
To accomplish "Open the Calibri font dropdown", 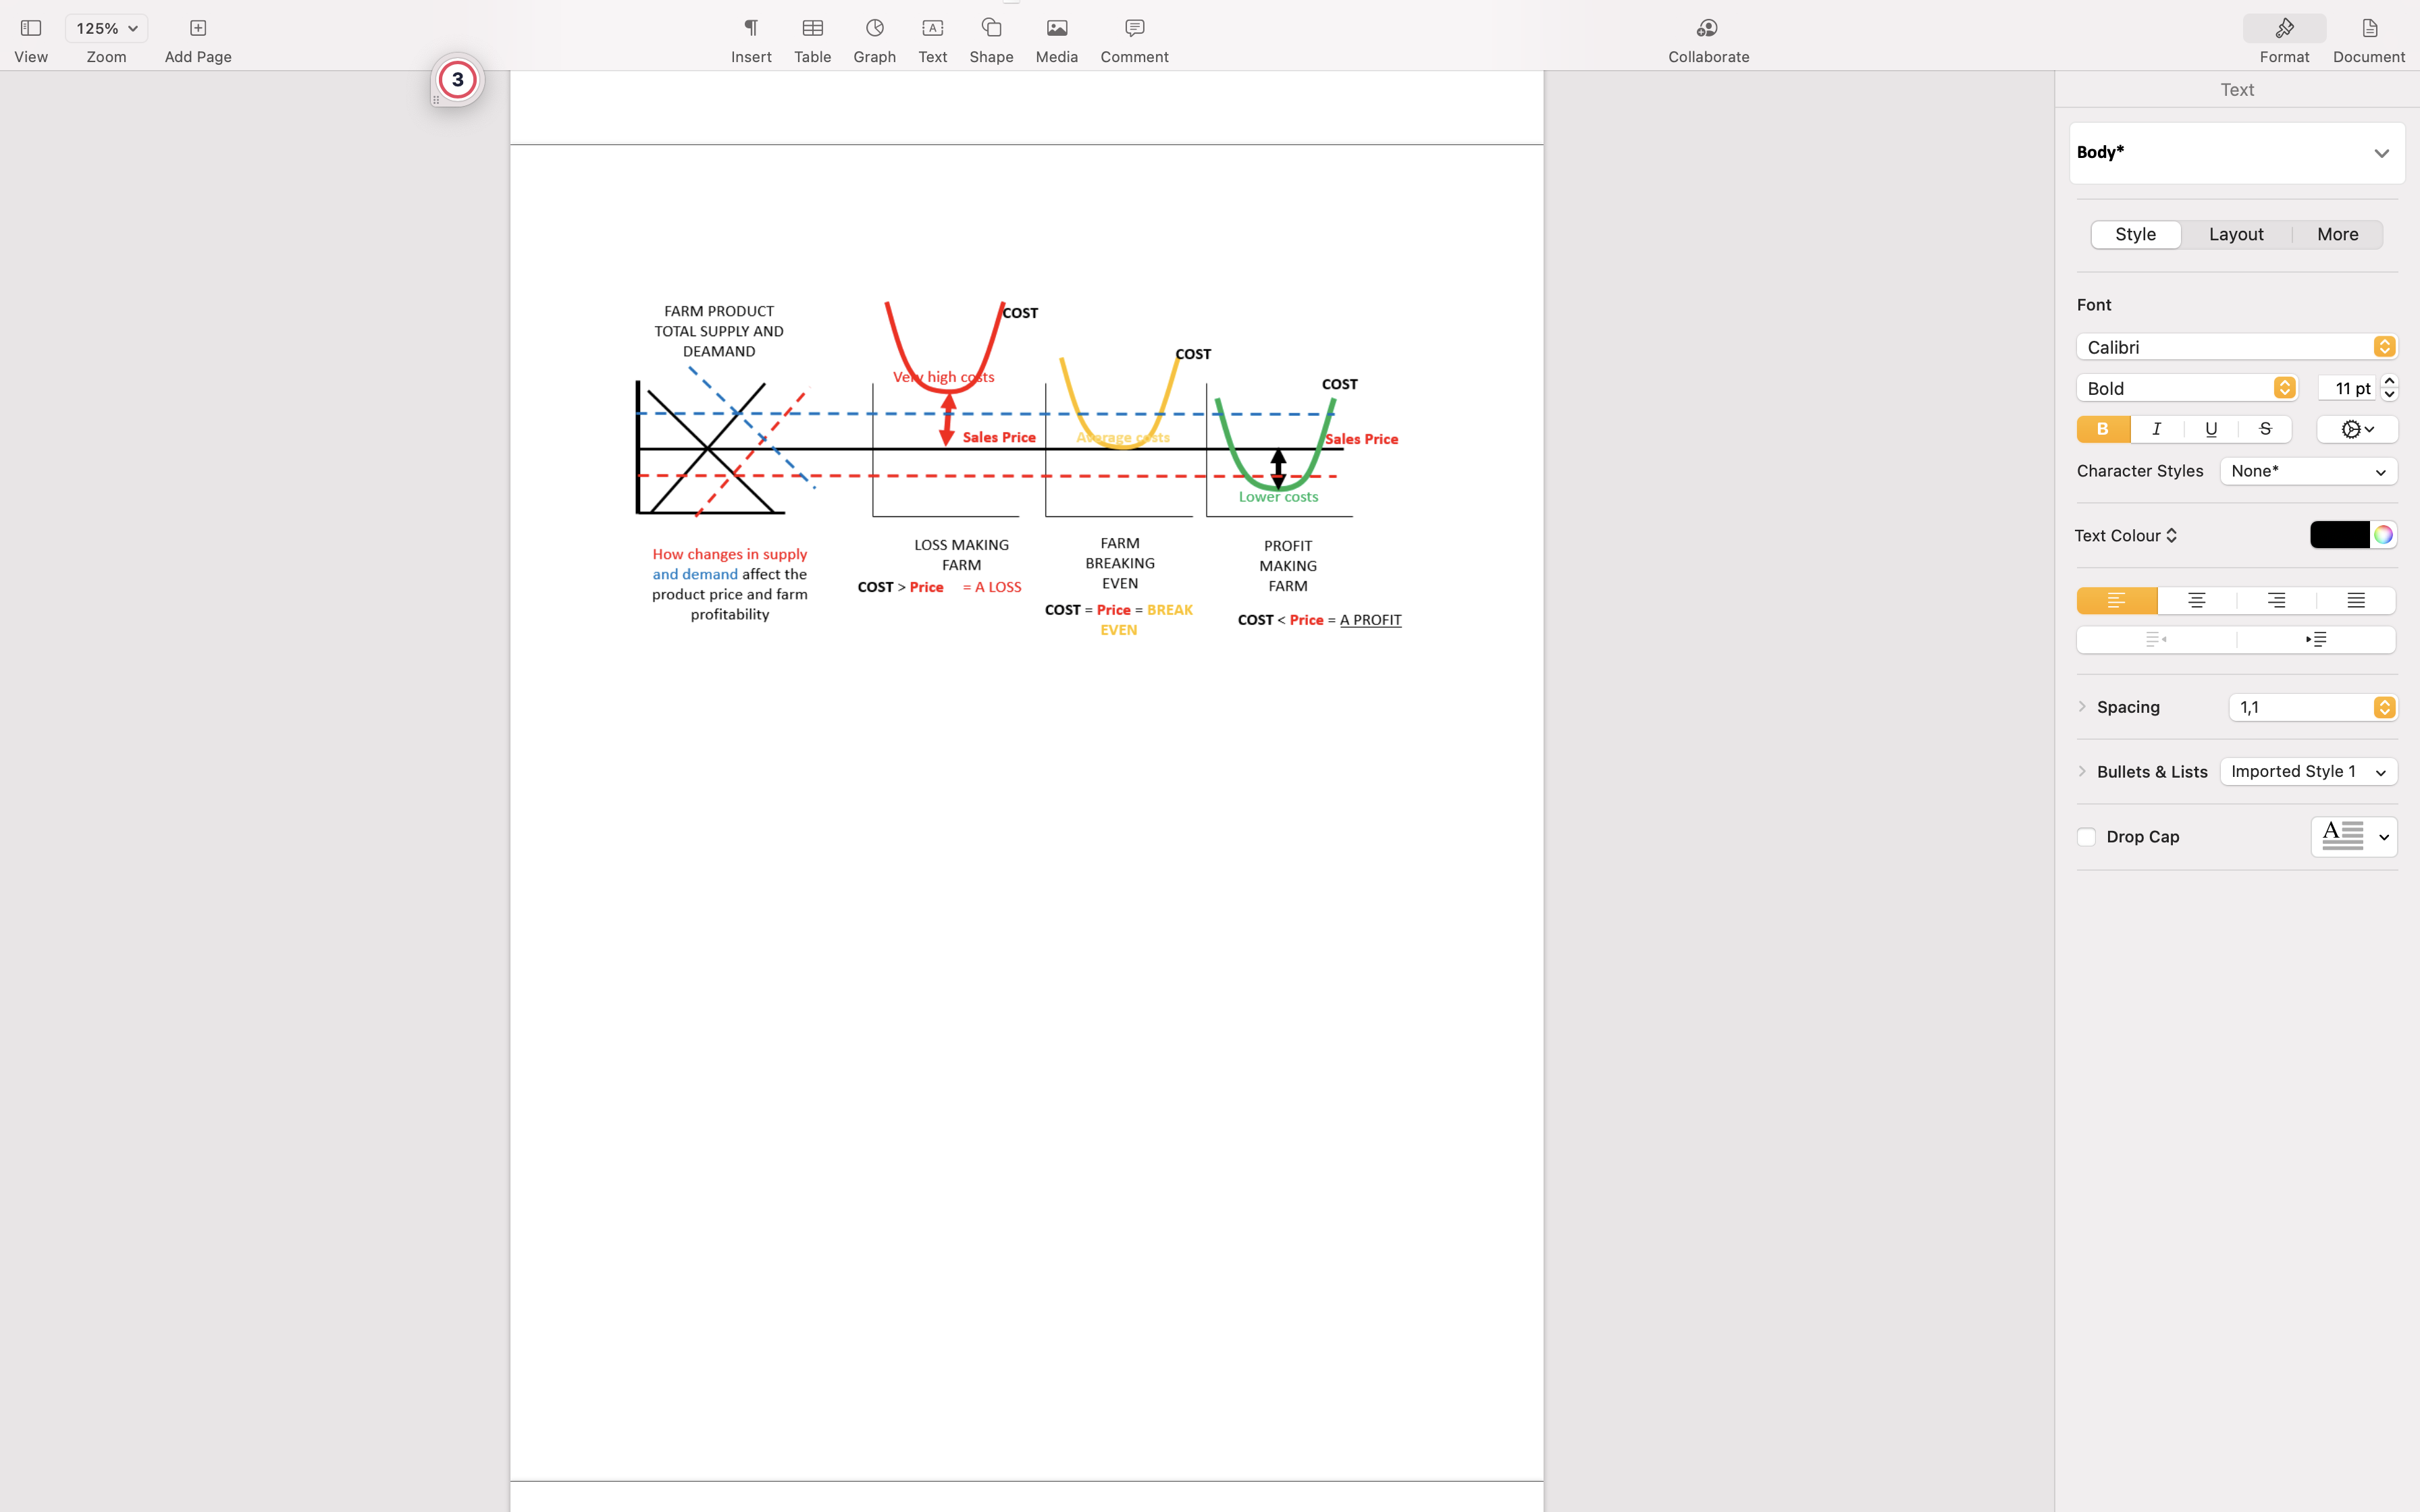I will 2236,347.
